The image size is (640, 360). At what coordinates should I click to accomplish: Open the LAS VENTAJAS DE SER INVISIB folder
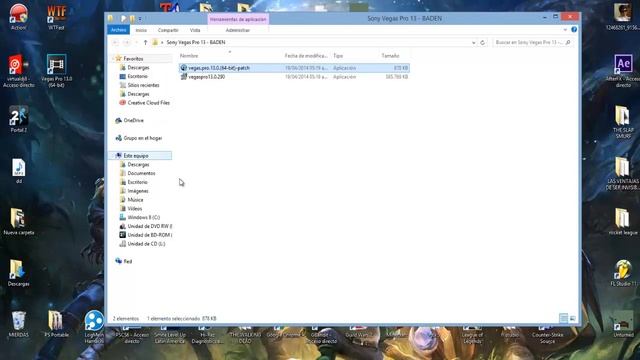(622, 174)
